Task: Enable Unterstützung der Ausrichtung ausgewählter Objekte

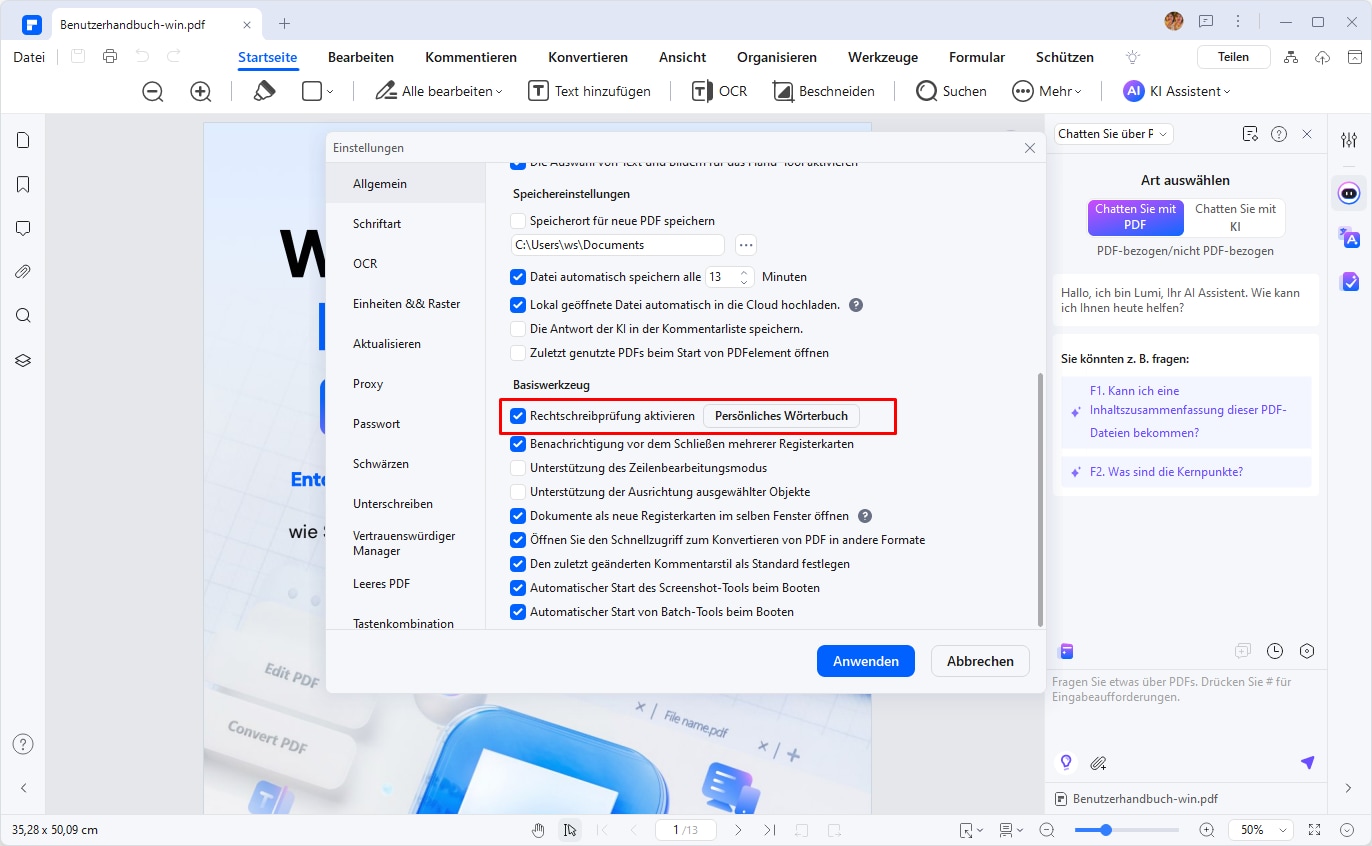Action: [x=518, y=492]
